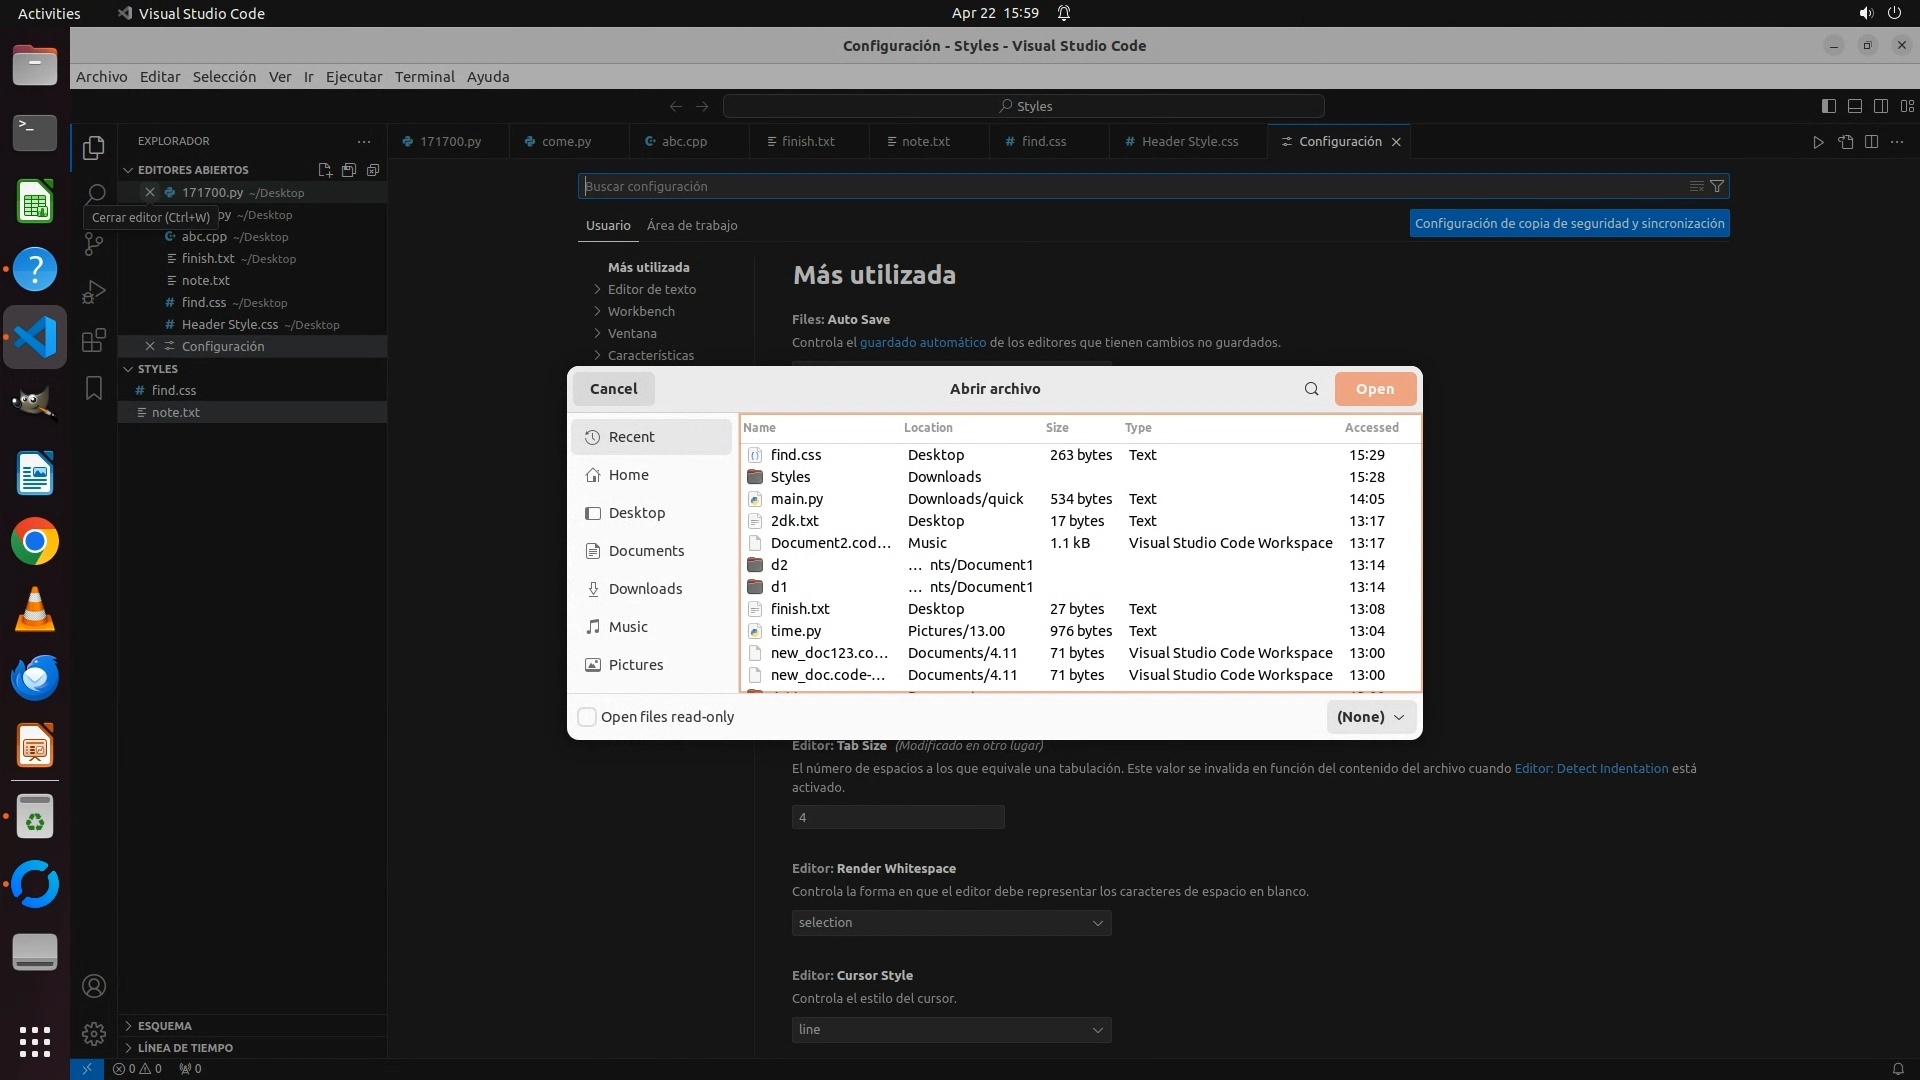This screenshot has width=1920, height=1080.
Task: Open the Source Control view icon
Action: [x=94, y=243]
